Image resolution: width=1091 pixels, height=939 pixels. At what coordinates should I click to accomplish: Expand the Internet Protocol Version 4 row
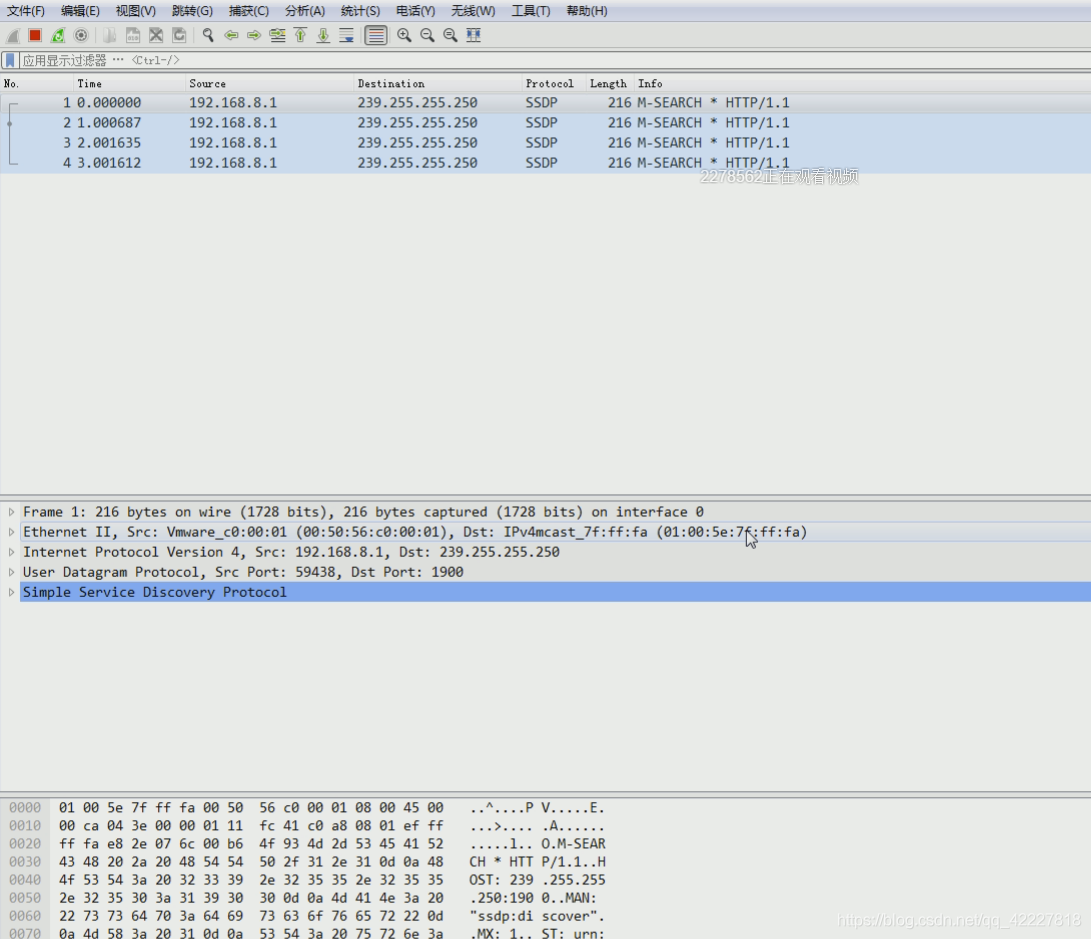pos(11,552)
